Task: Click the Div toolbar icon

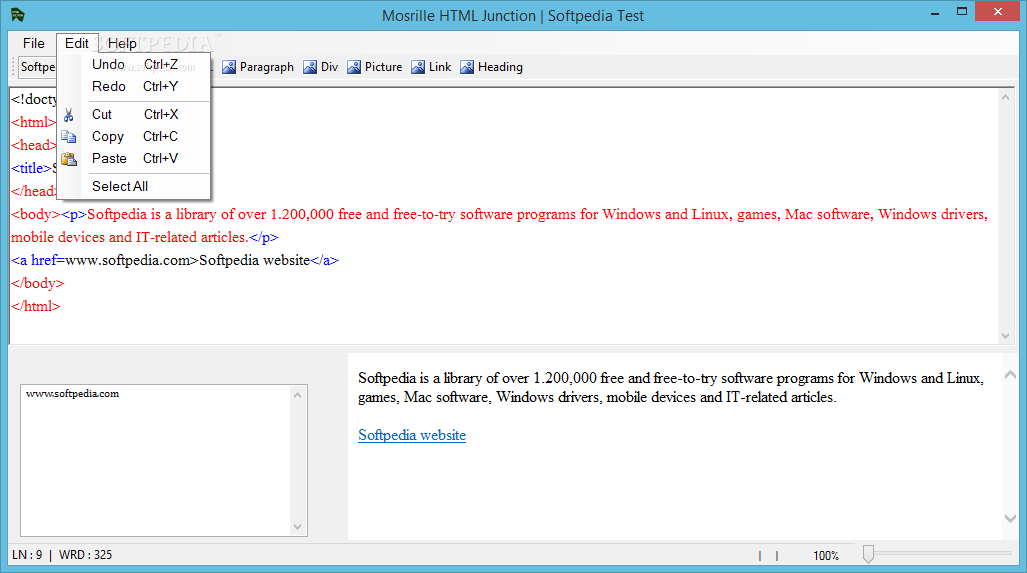Action: coord(310,67)
